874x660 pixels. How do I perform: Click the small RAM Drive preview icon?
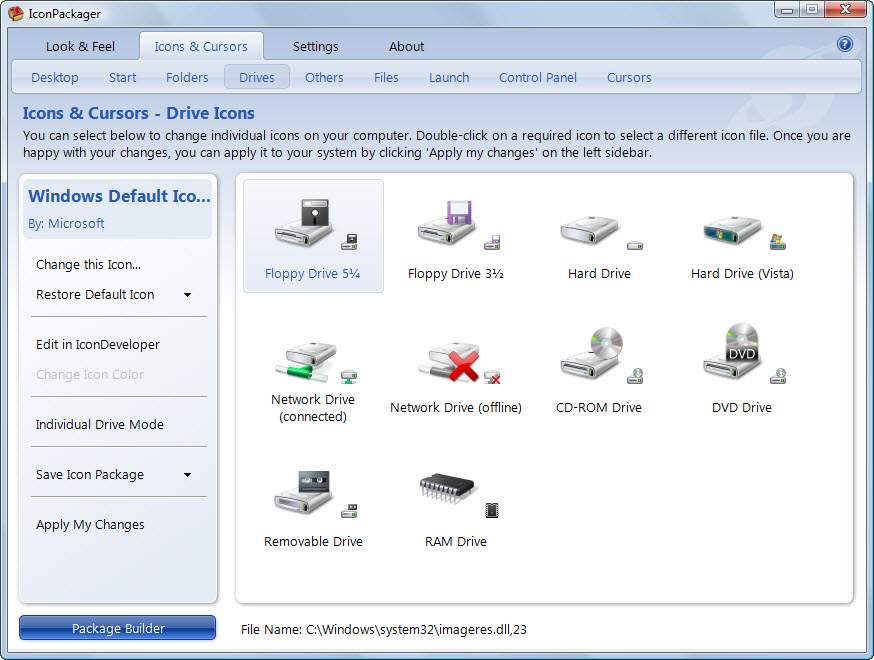click(492, 510)
